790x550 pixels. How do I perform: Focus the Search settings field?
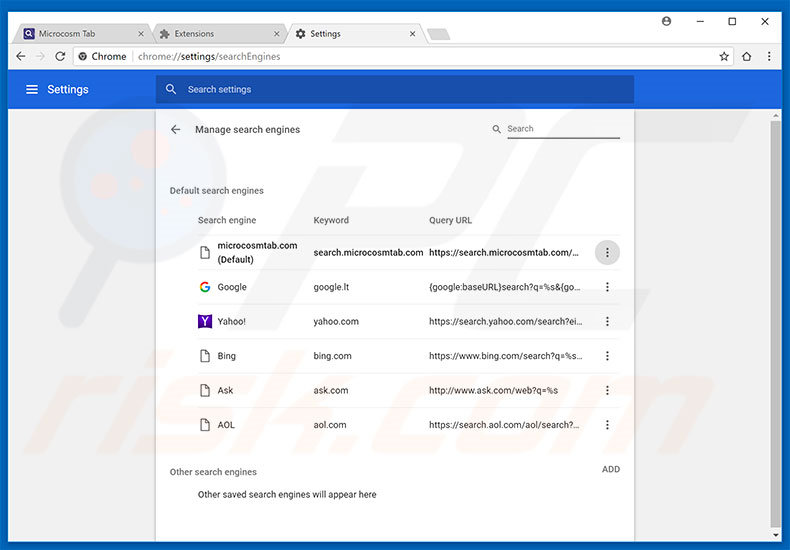coord(395,89)
